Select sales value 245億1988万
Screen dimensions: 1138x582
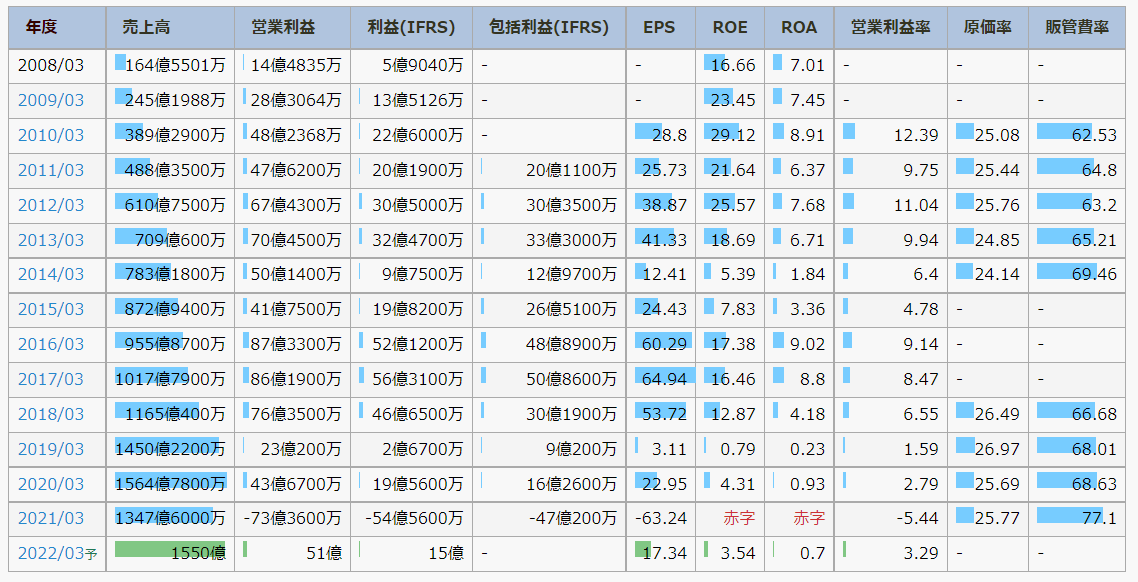point(175,100)
